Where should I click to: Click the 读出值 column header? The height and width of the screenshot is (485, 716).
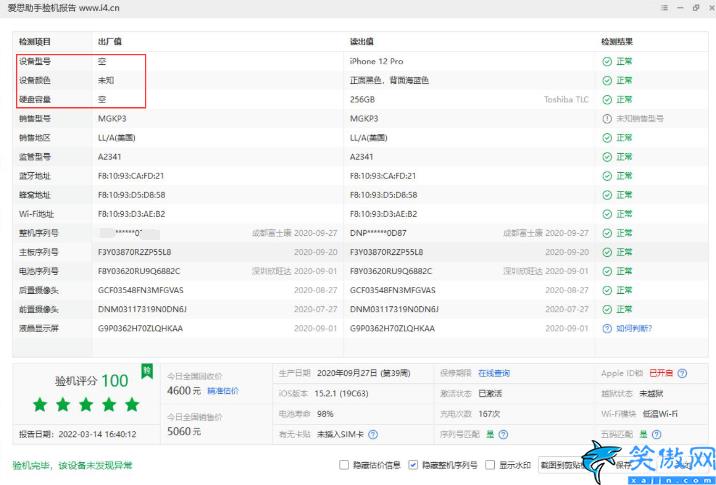coord(362,42)
